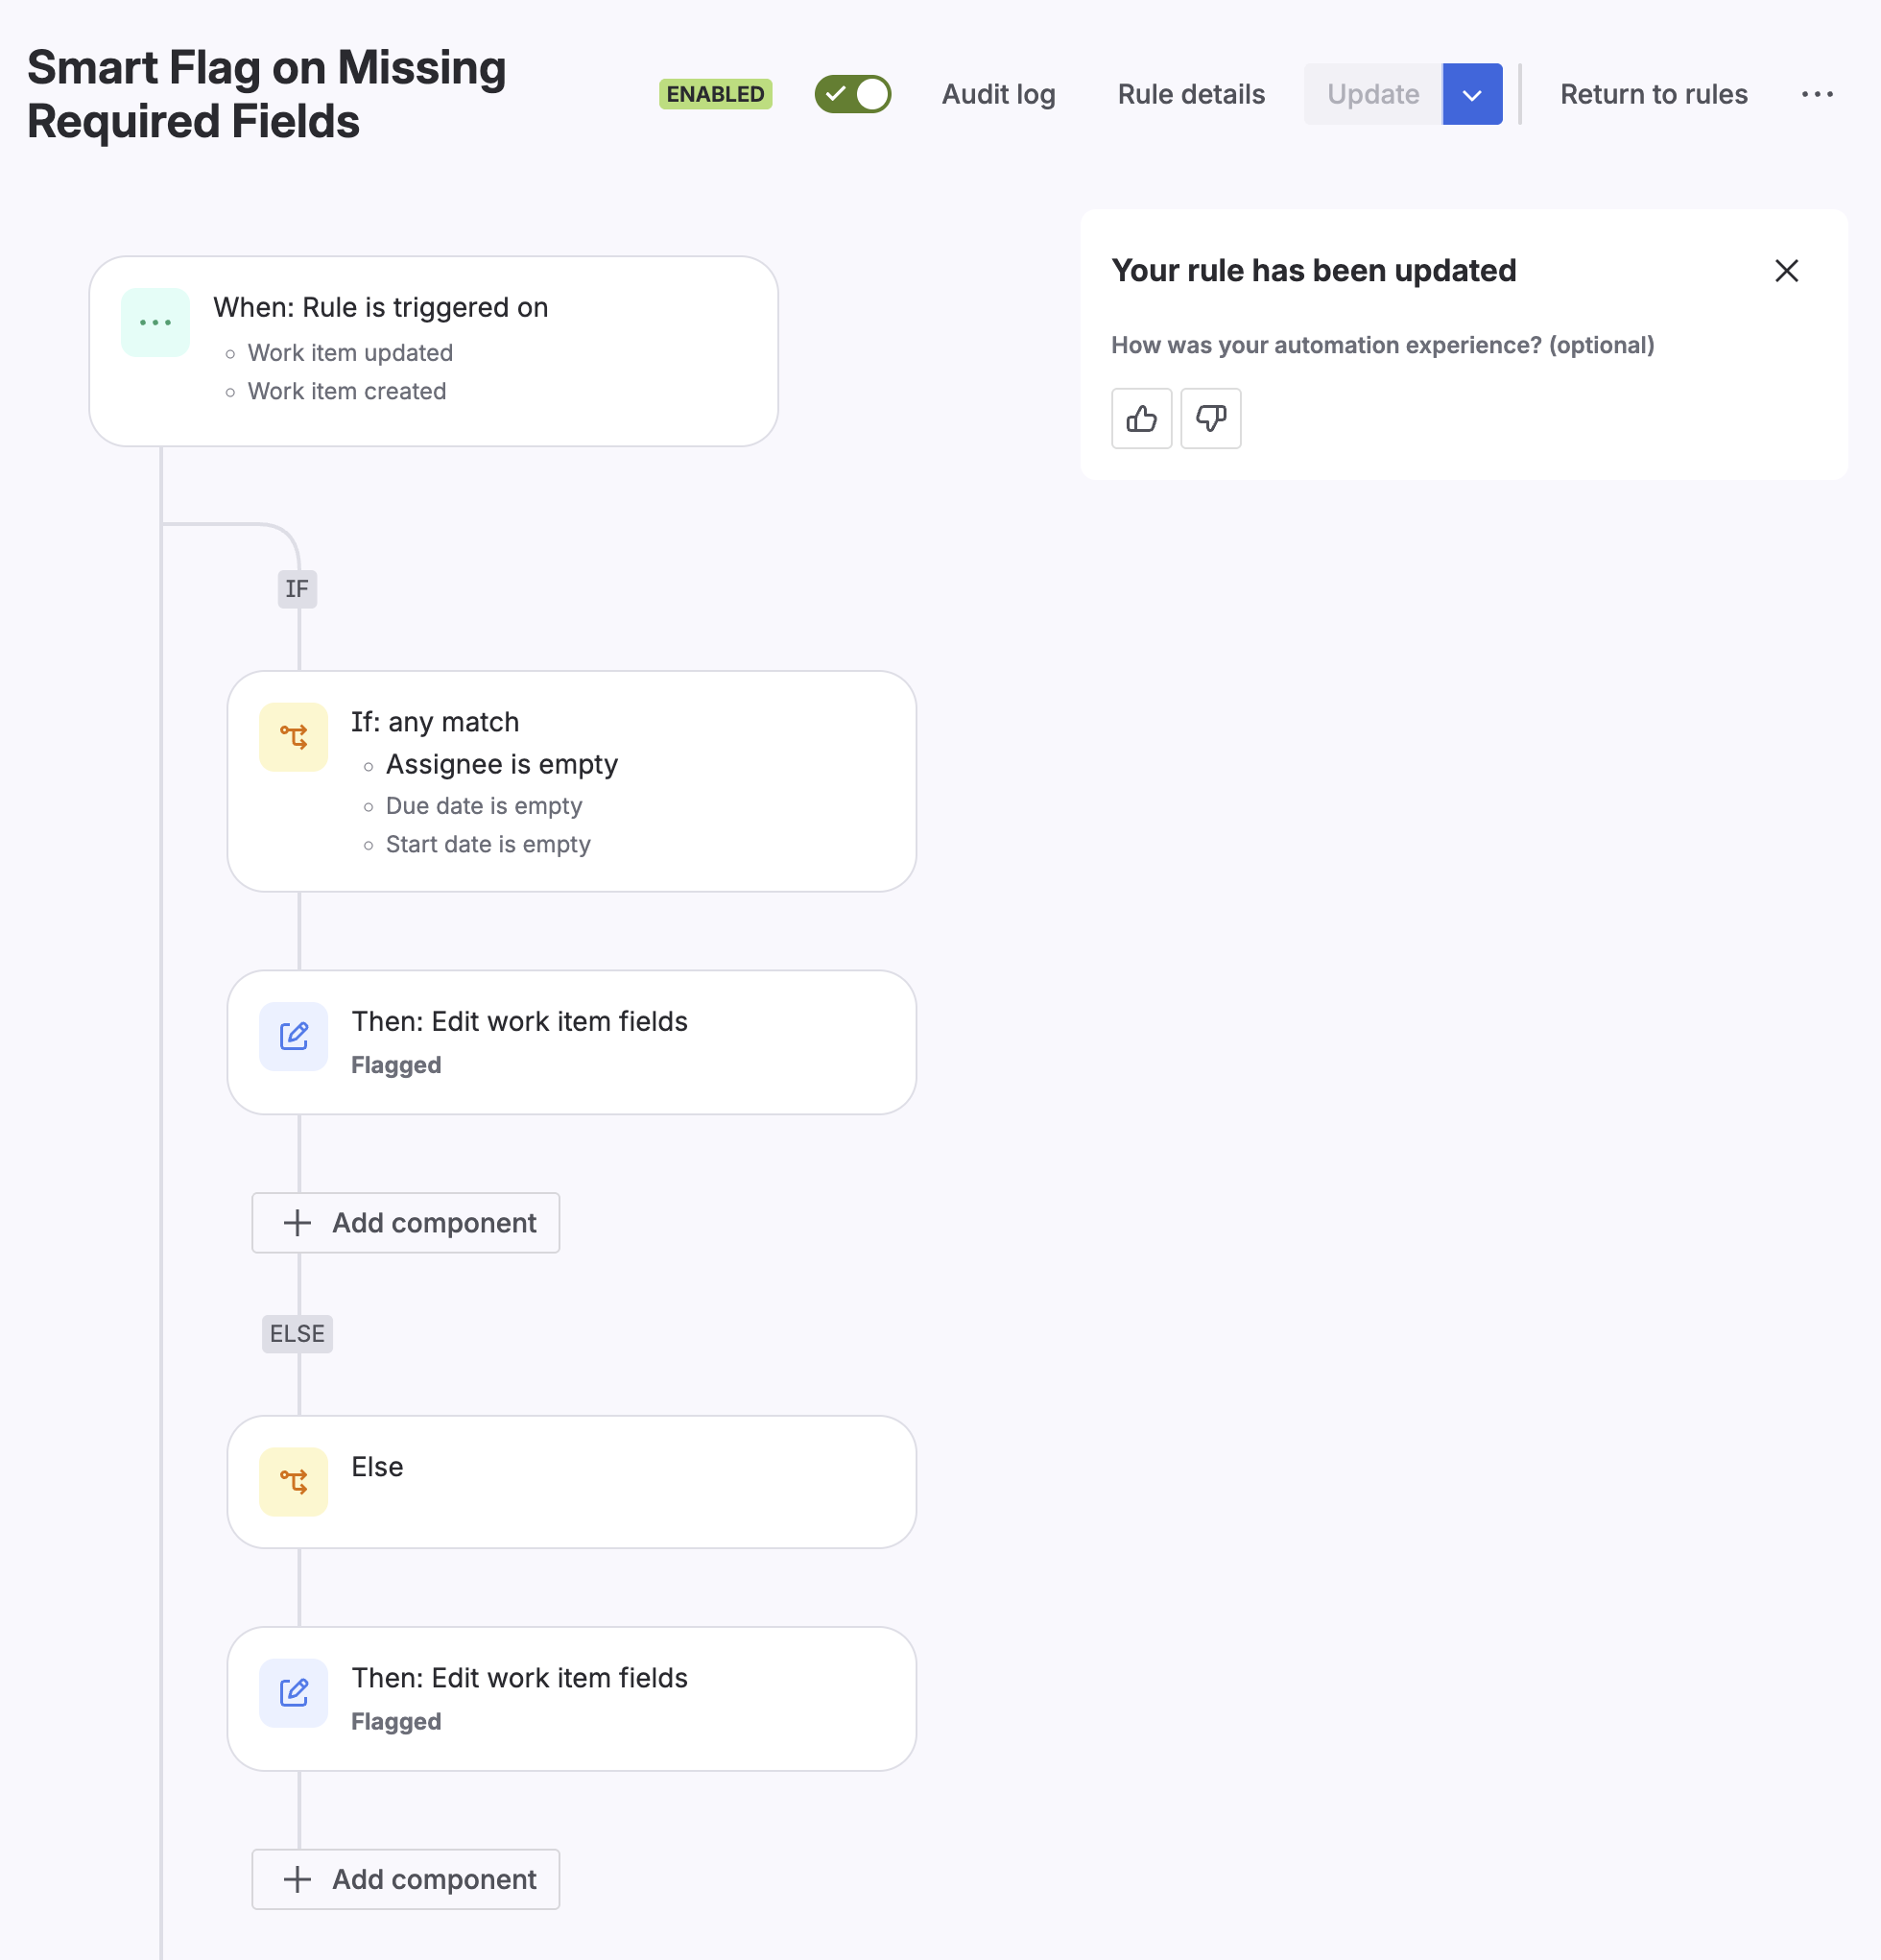Open the more actions ellipsis menu
Viewport: 1881px width, 1960px height.
[1816, 94]
